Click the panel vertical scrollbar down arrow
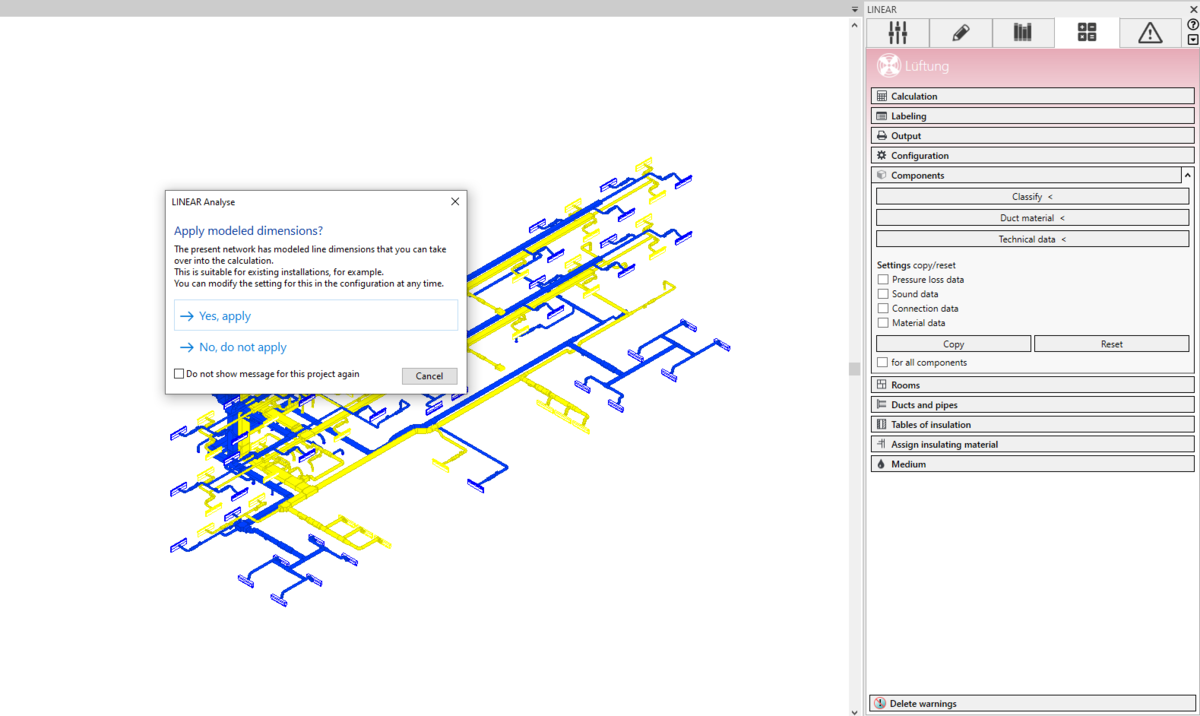1200x716 pixels. click(854, 711)
